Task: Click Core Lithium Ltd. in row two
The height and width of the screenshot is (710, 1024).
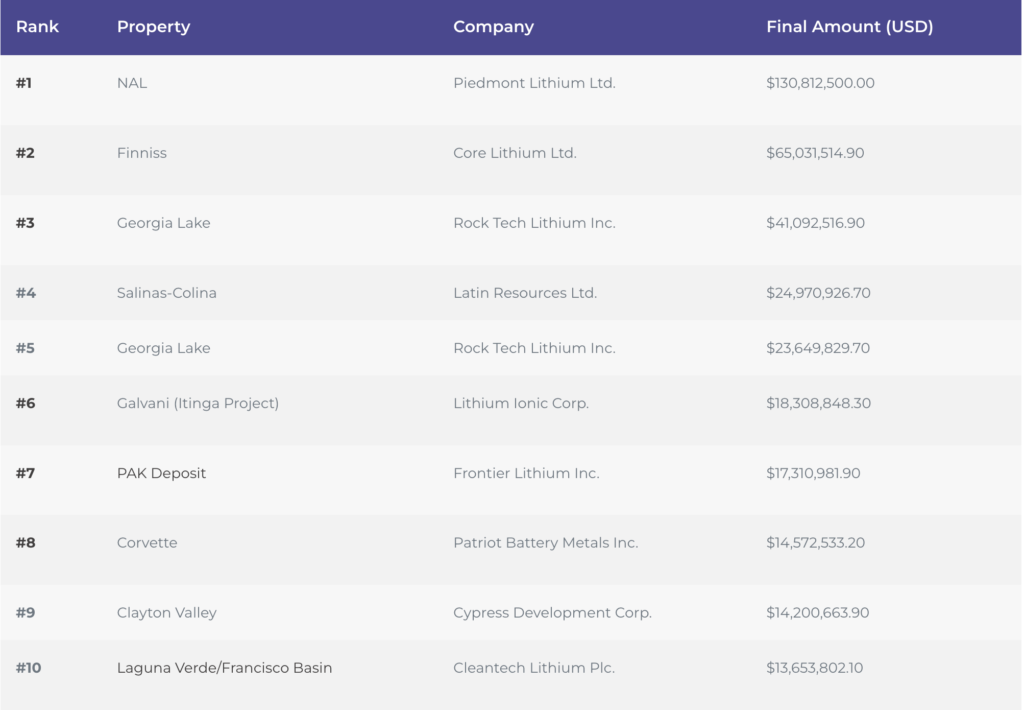Action: pyautogui.click(x=515, y=153)
